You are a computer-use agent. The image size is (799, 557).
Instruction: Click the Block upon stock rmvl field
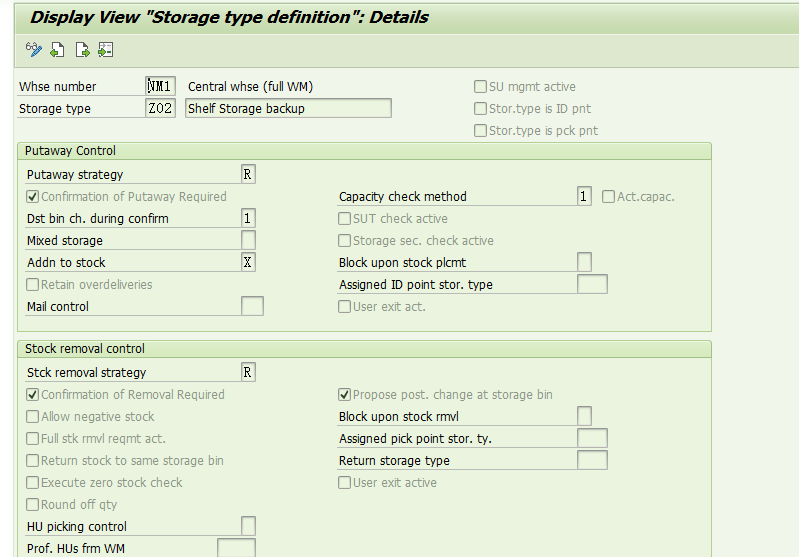click(x=584, y=416)
